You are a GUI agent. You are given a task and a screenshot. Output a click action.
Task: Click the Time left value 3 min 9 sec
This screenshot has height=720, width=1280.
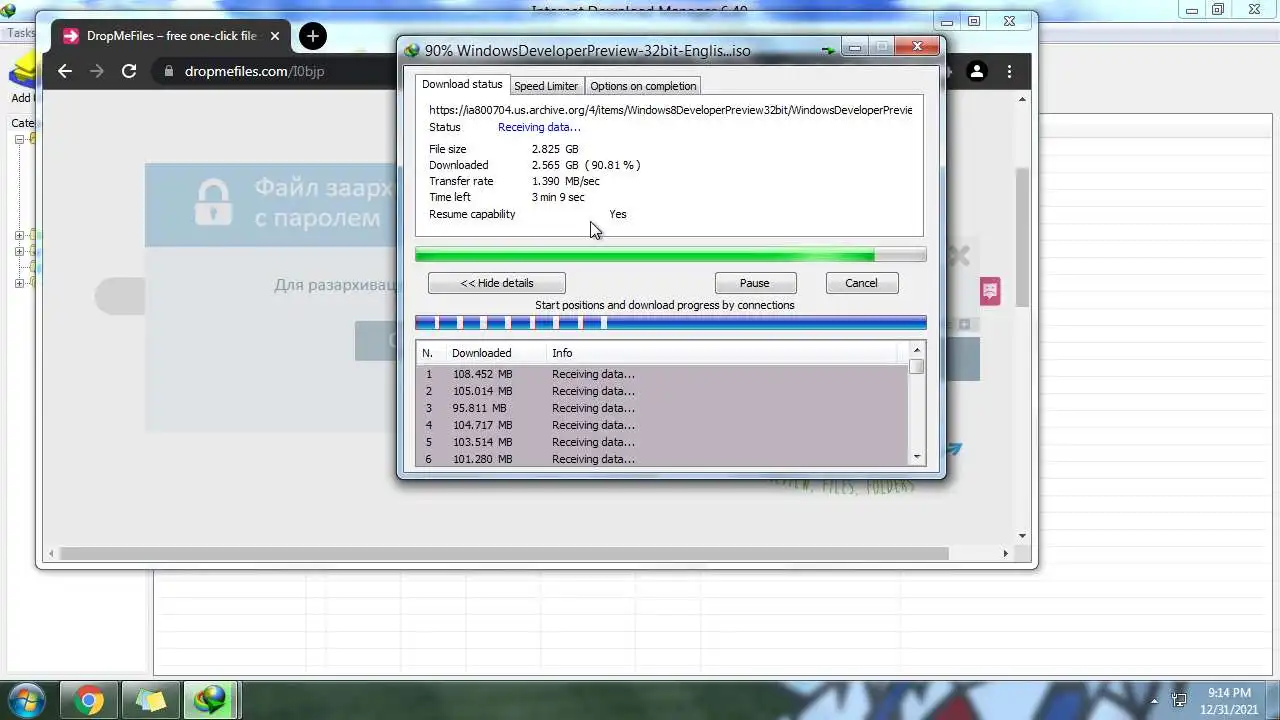[x=558, y=197]
